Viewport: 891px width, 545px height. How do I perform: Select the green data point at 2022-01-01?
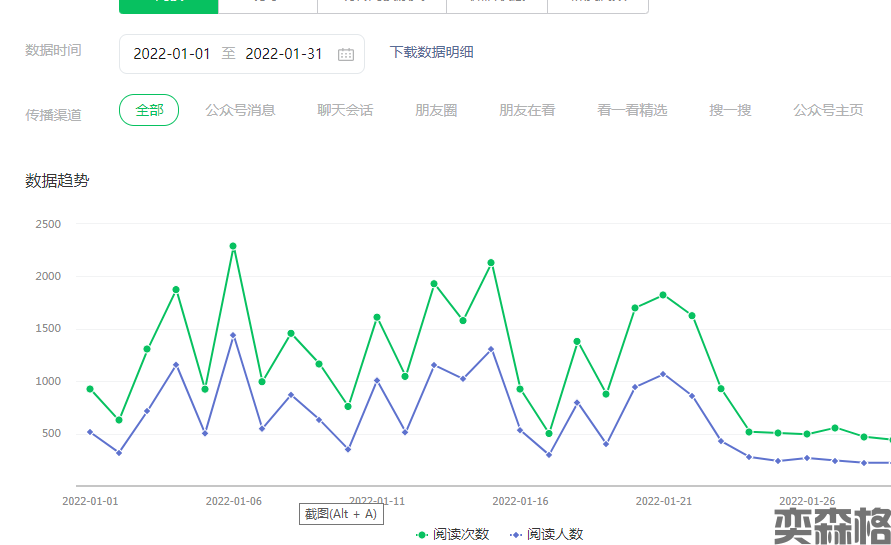(90, 389)
